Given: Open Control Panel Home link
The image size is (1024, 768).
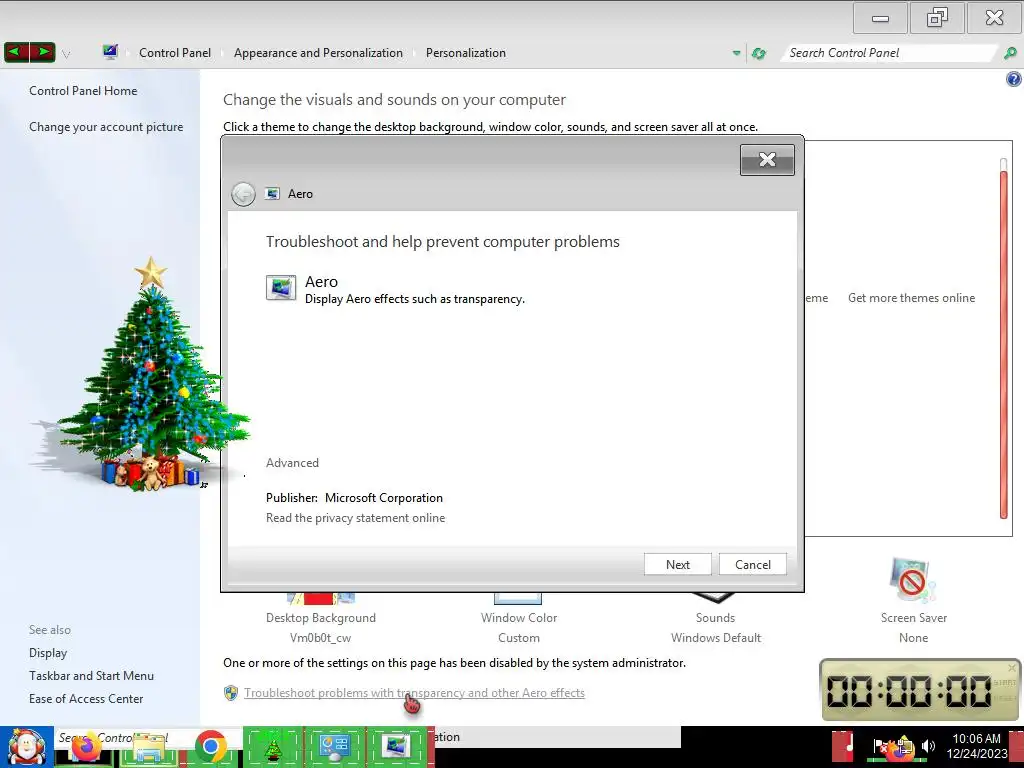Looking at the screenshot, I should coord(83,91).
